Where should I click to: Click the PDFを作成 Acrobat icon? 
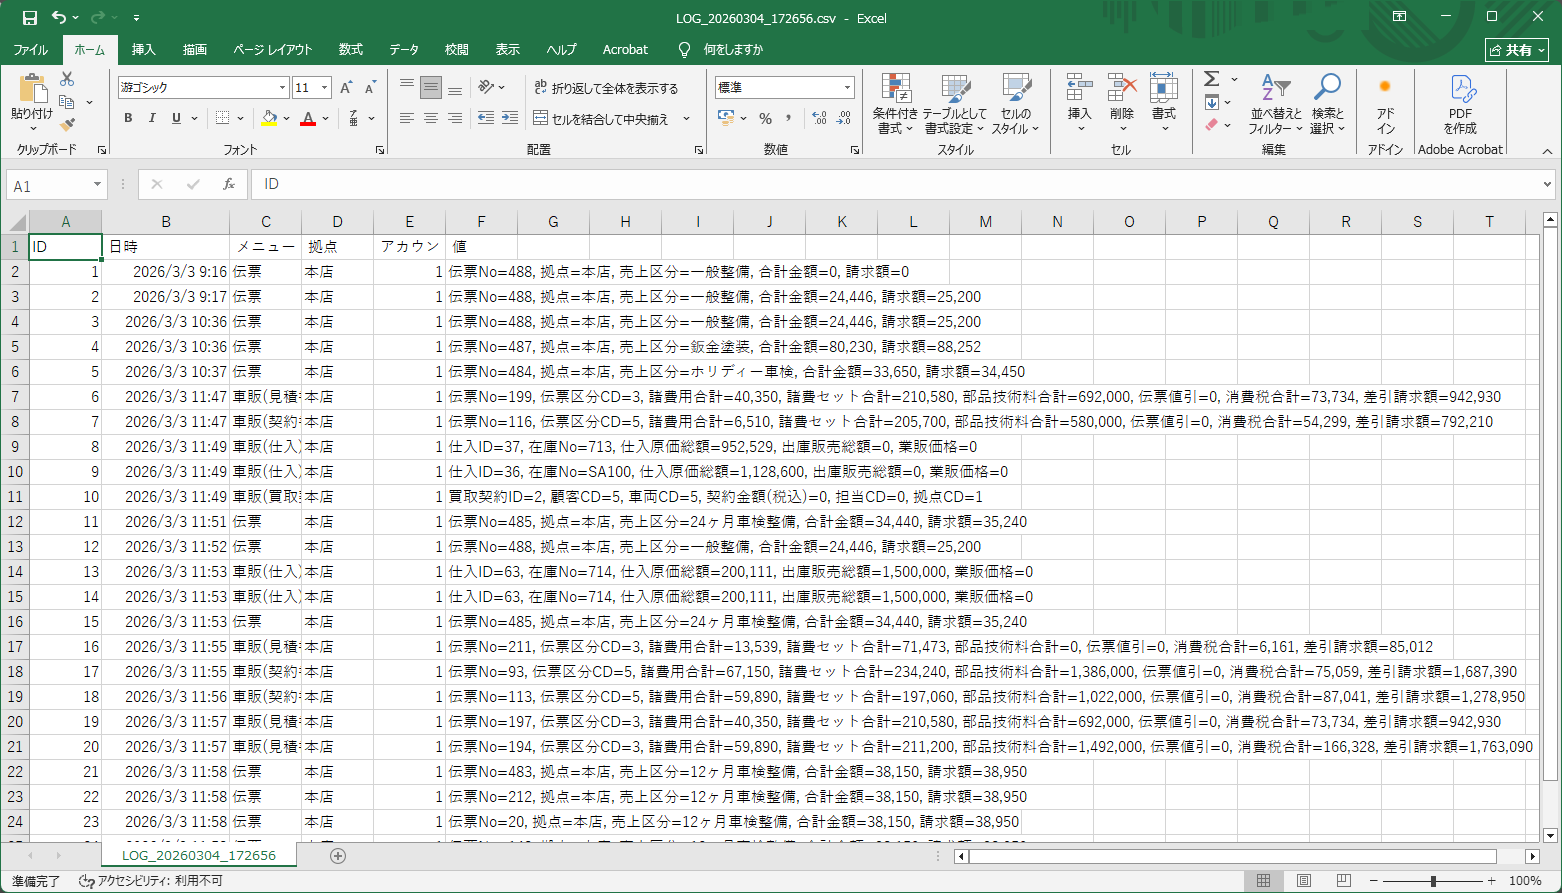1460,105
